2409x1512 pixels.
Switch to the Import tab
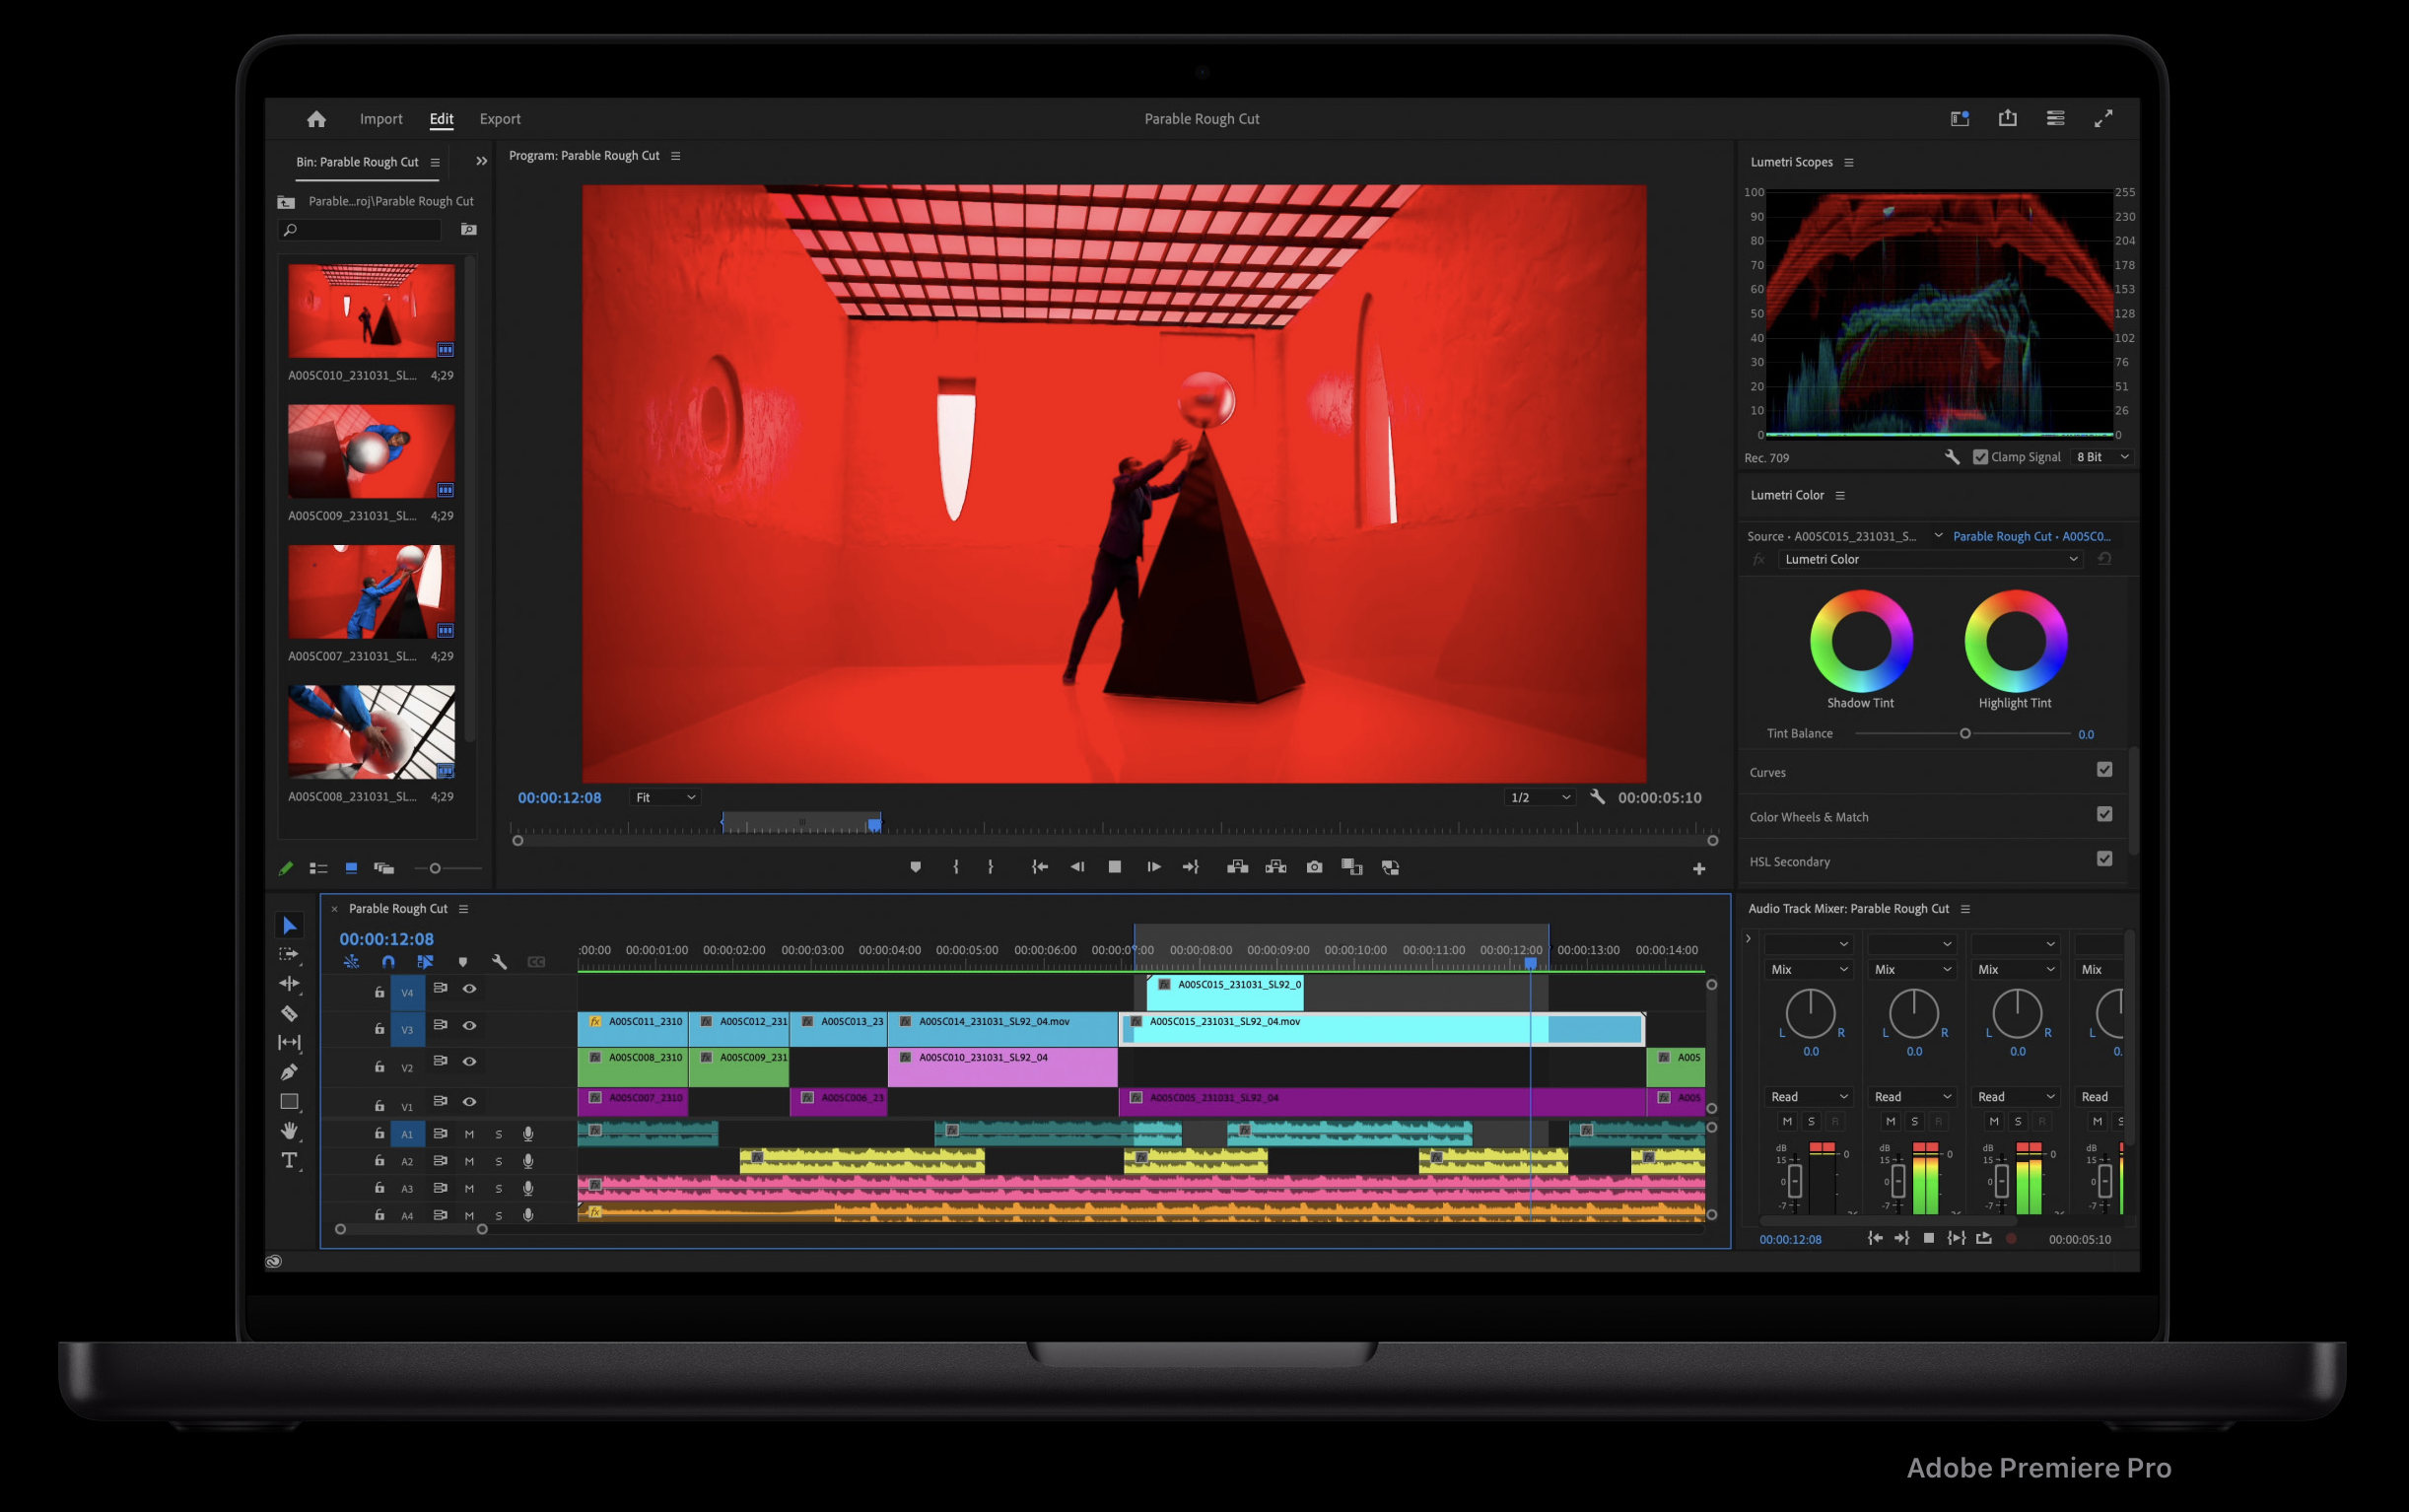(x=381, y=119)
